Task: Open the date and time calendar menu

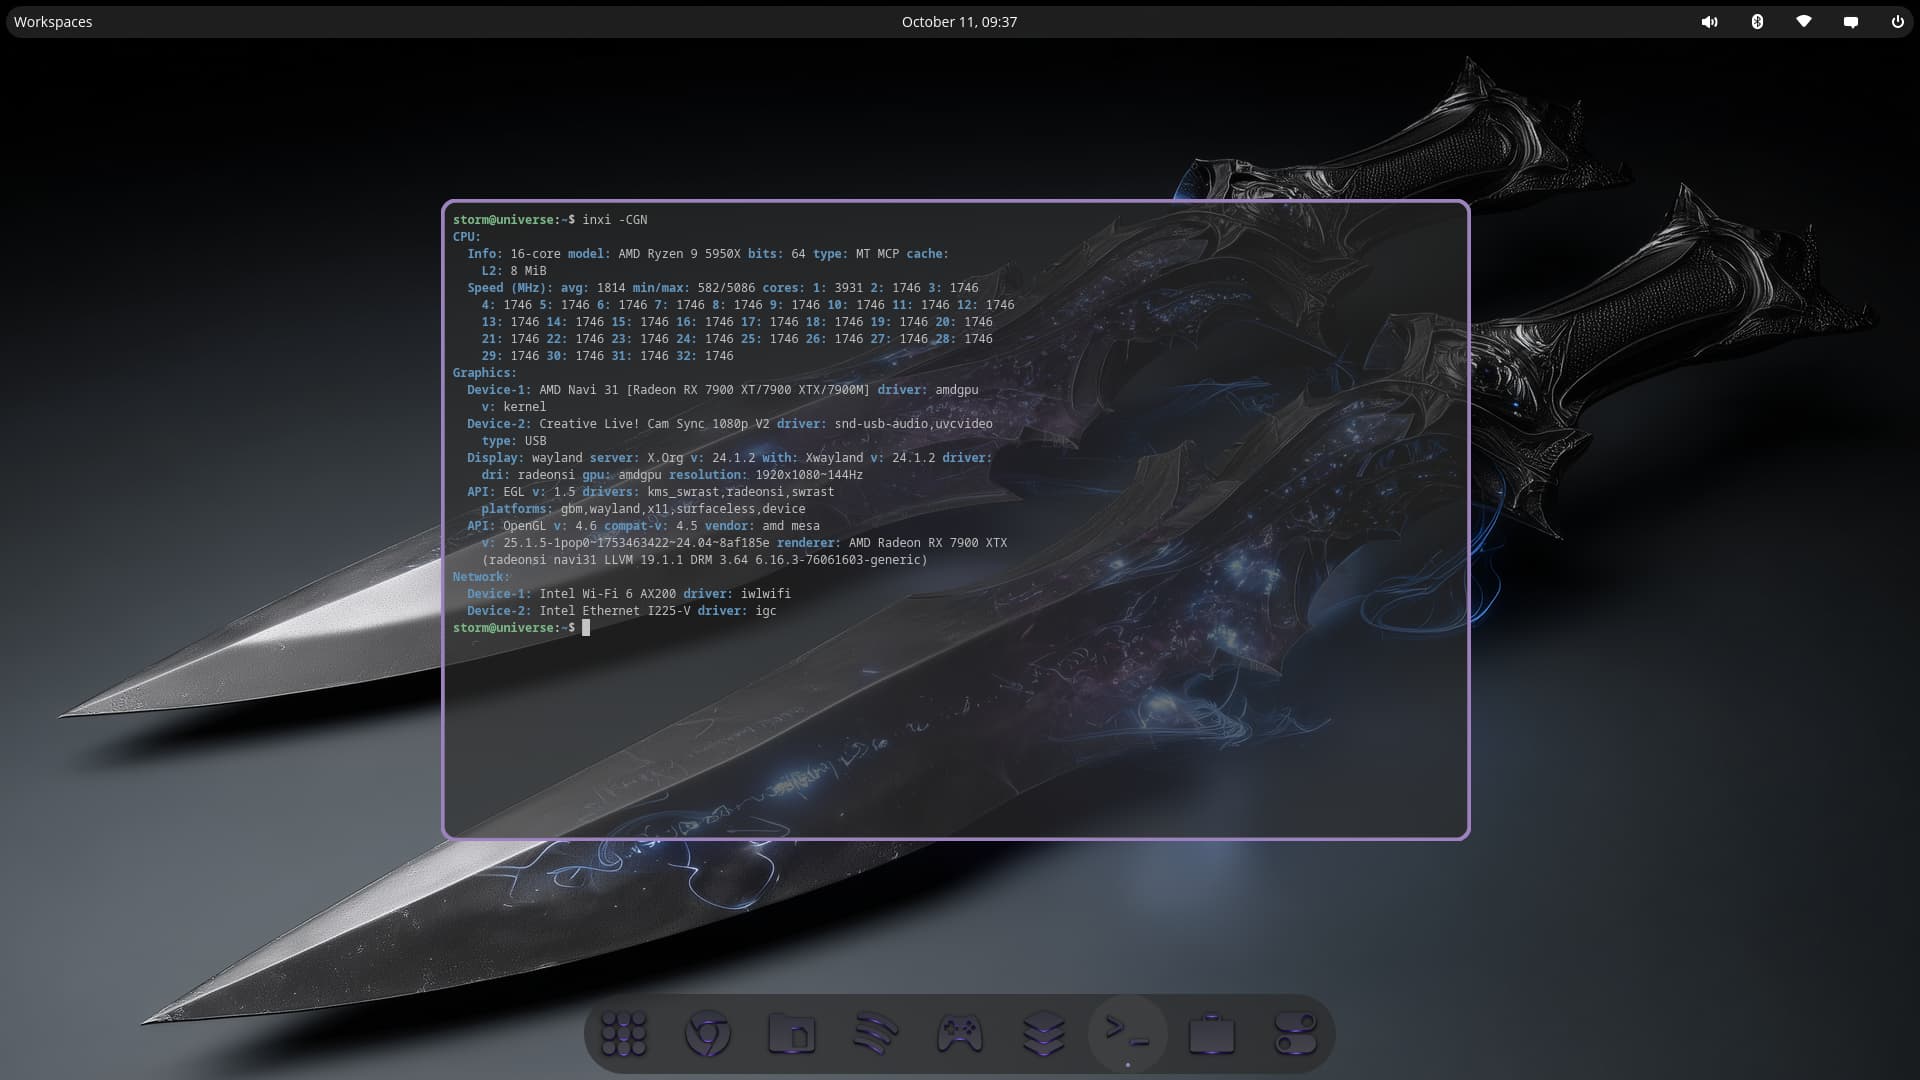Action: pos(959,22)
